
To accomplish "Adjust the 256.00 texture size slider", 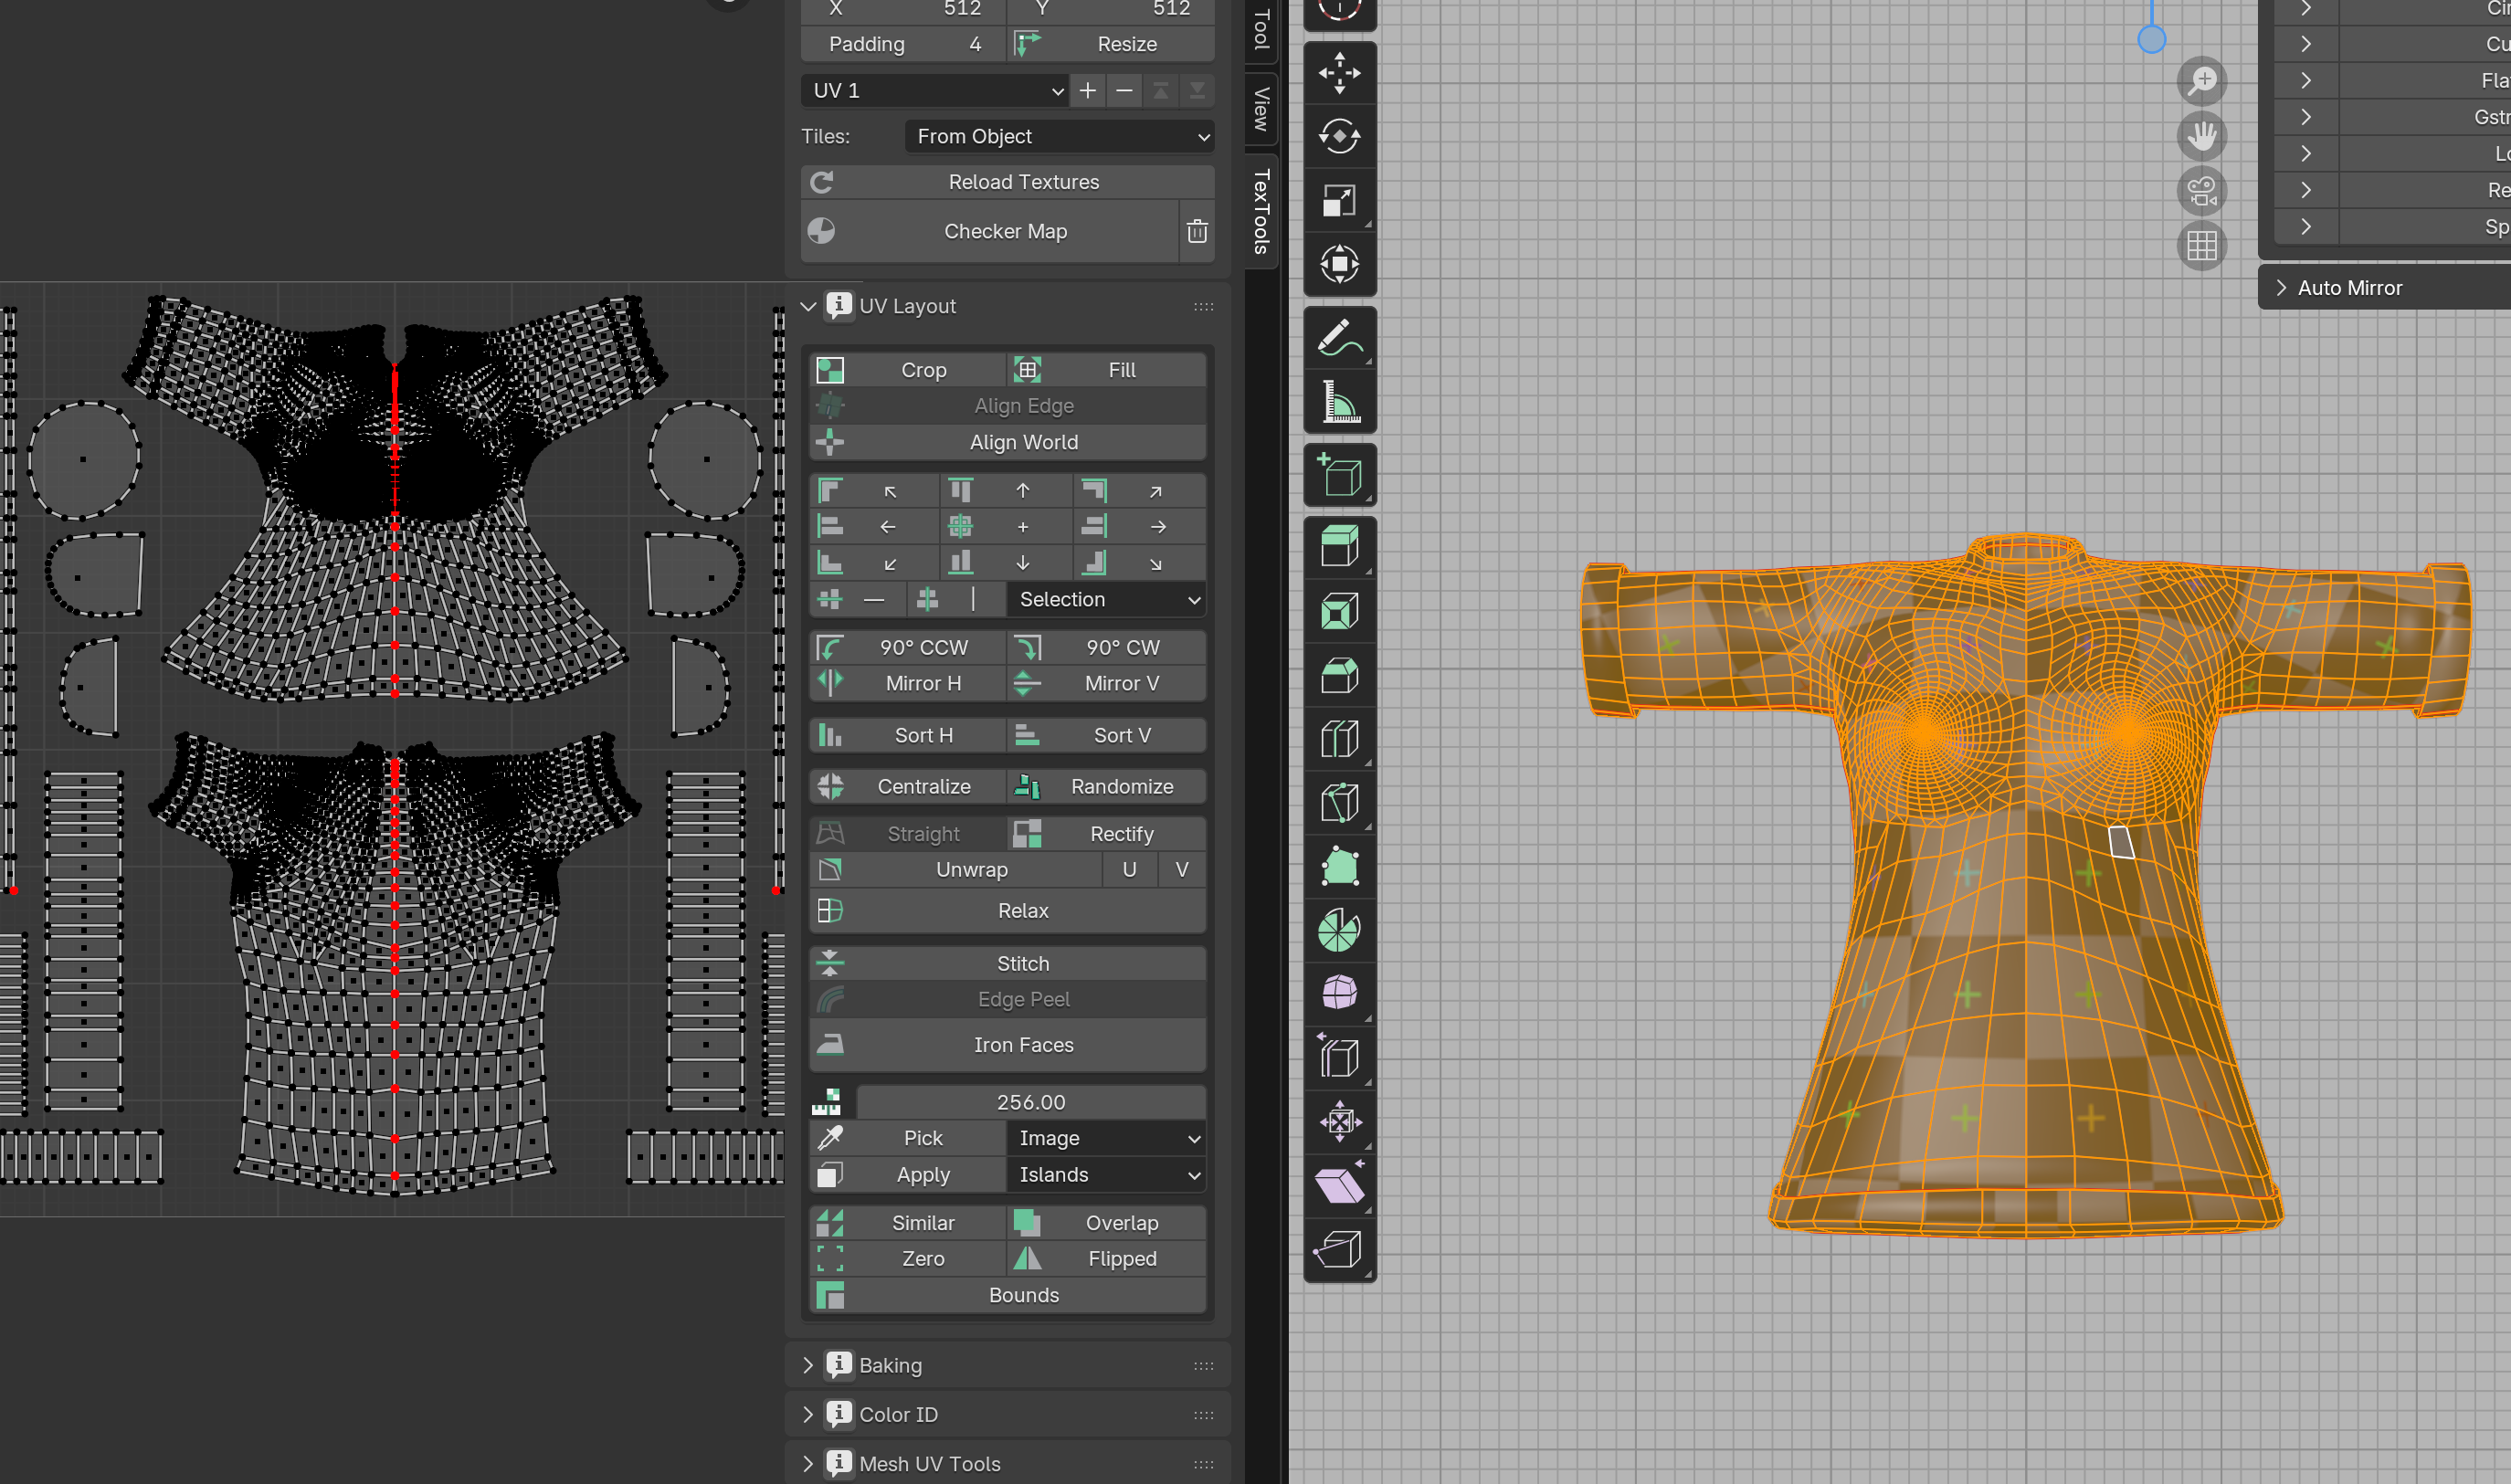I will (1030, 1101).
